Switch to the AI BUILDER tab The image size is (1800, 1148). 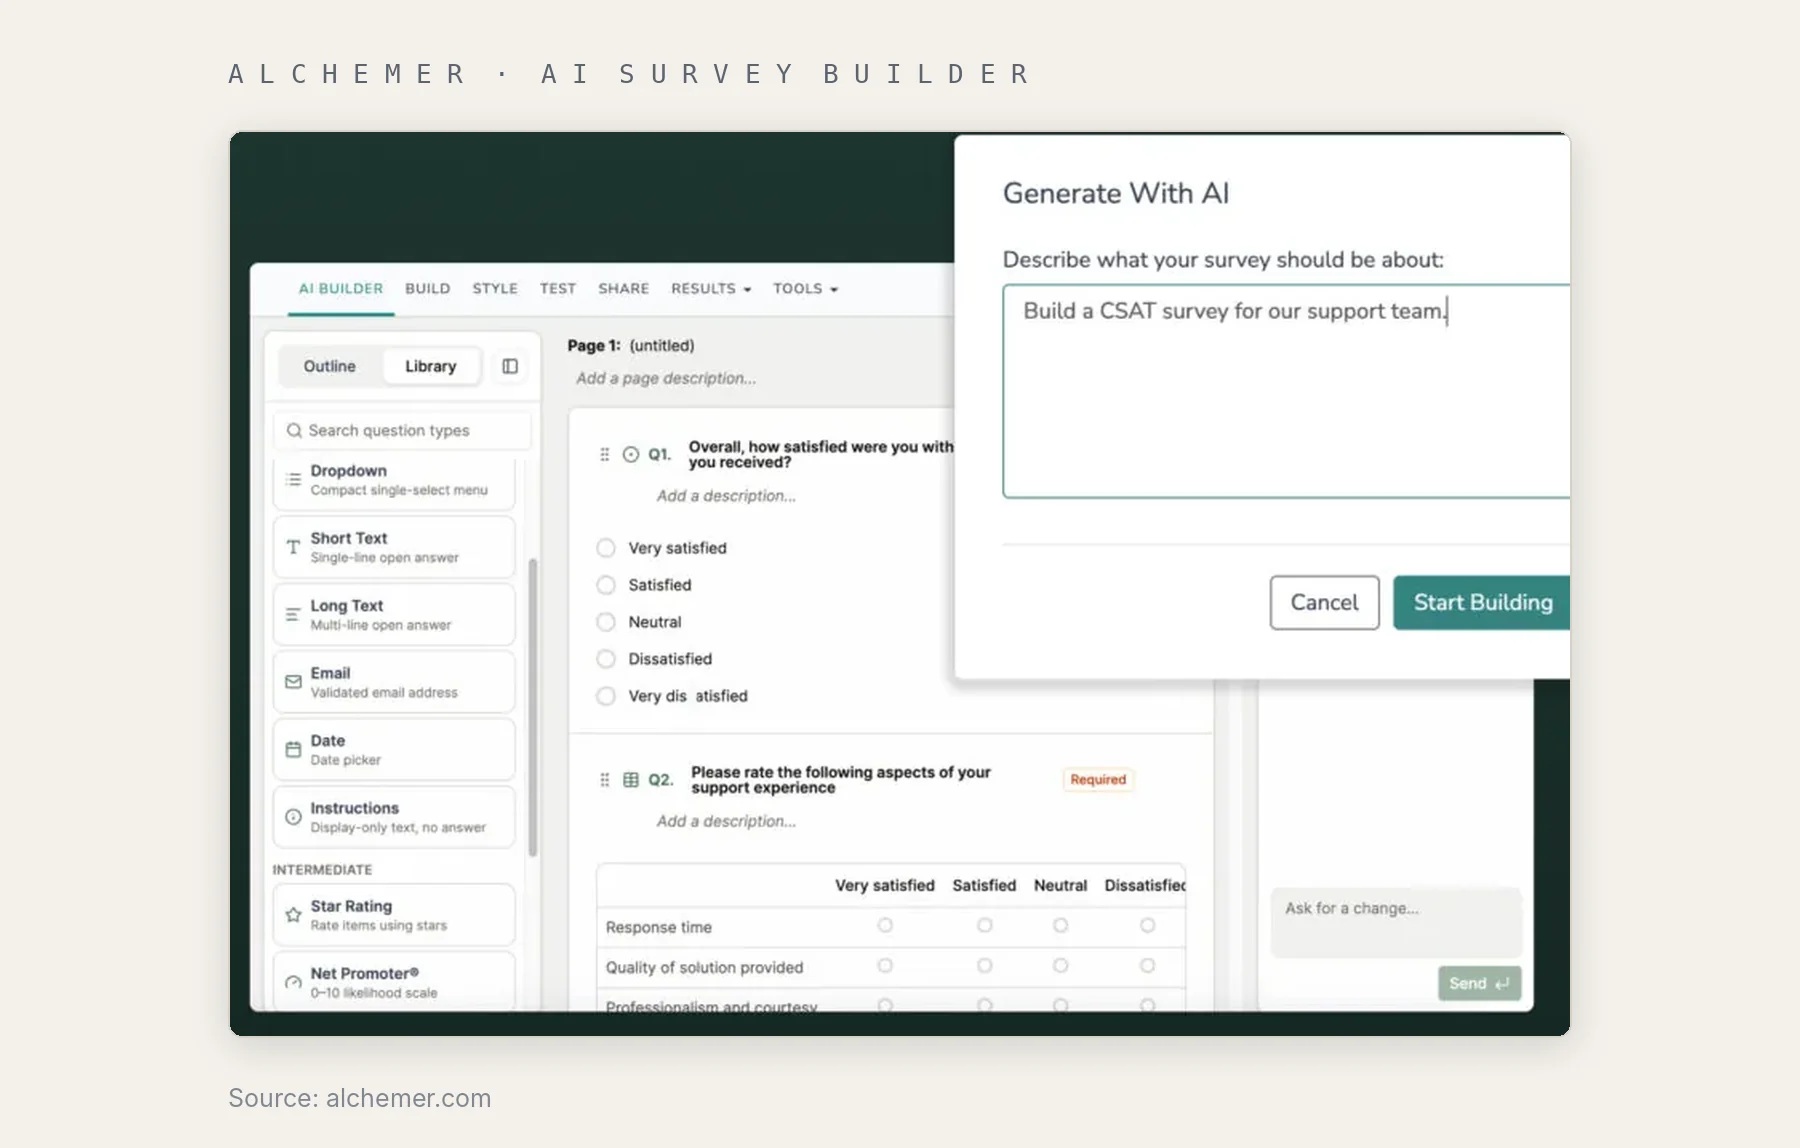tap(341, 289)
